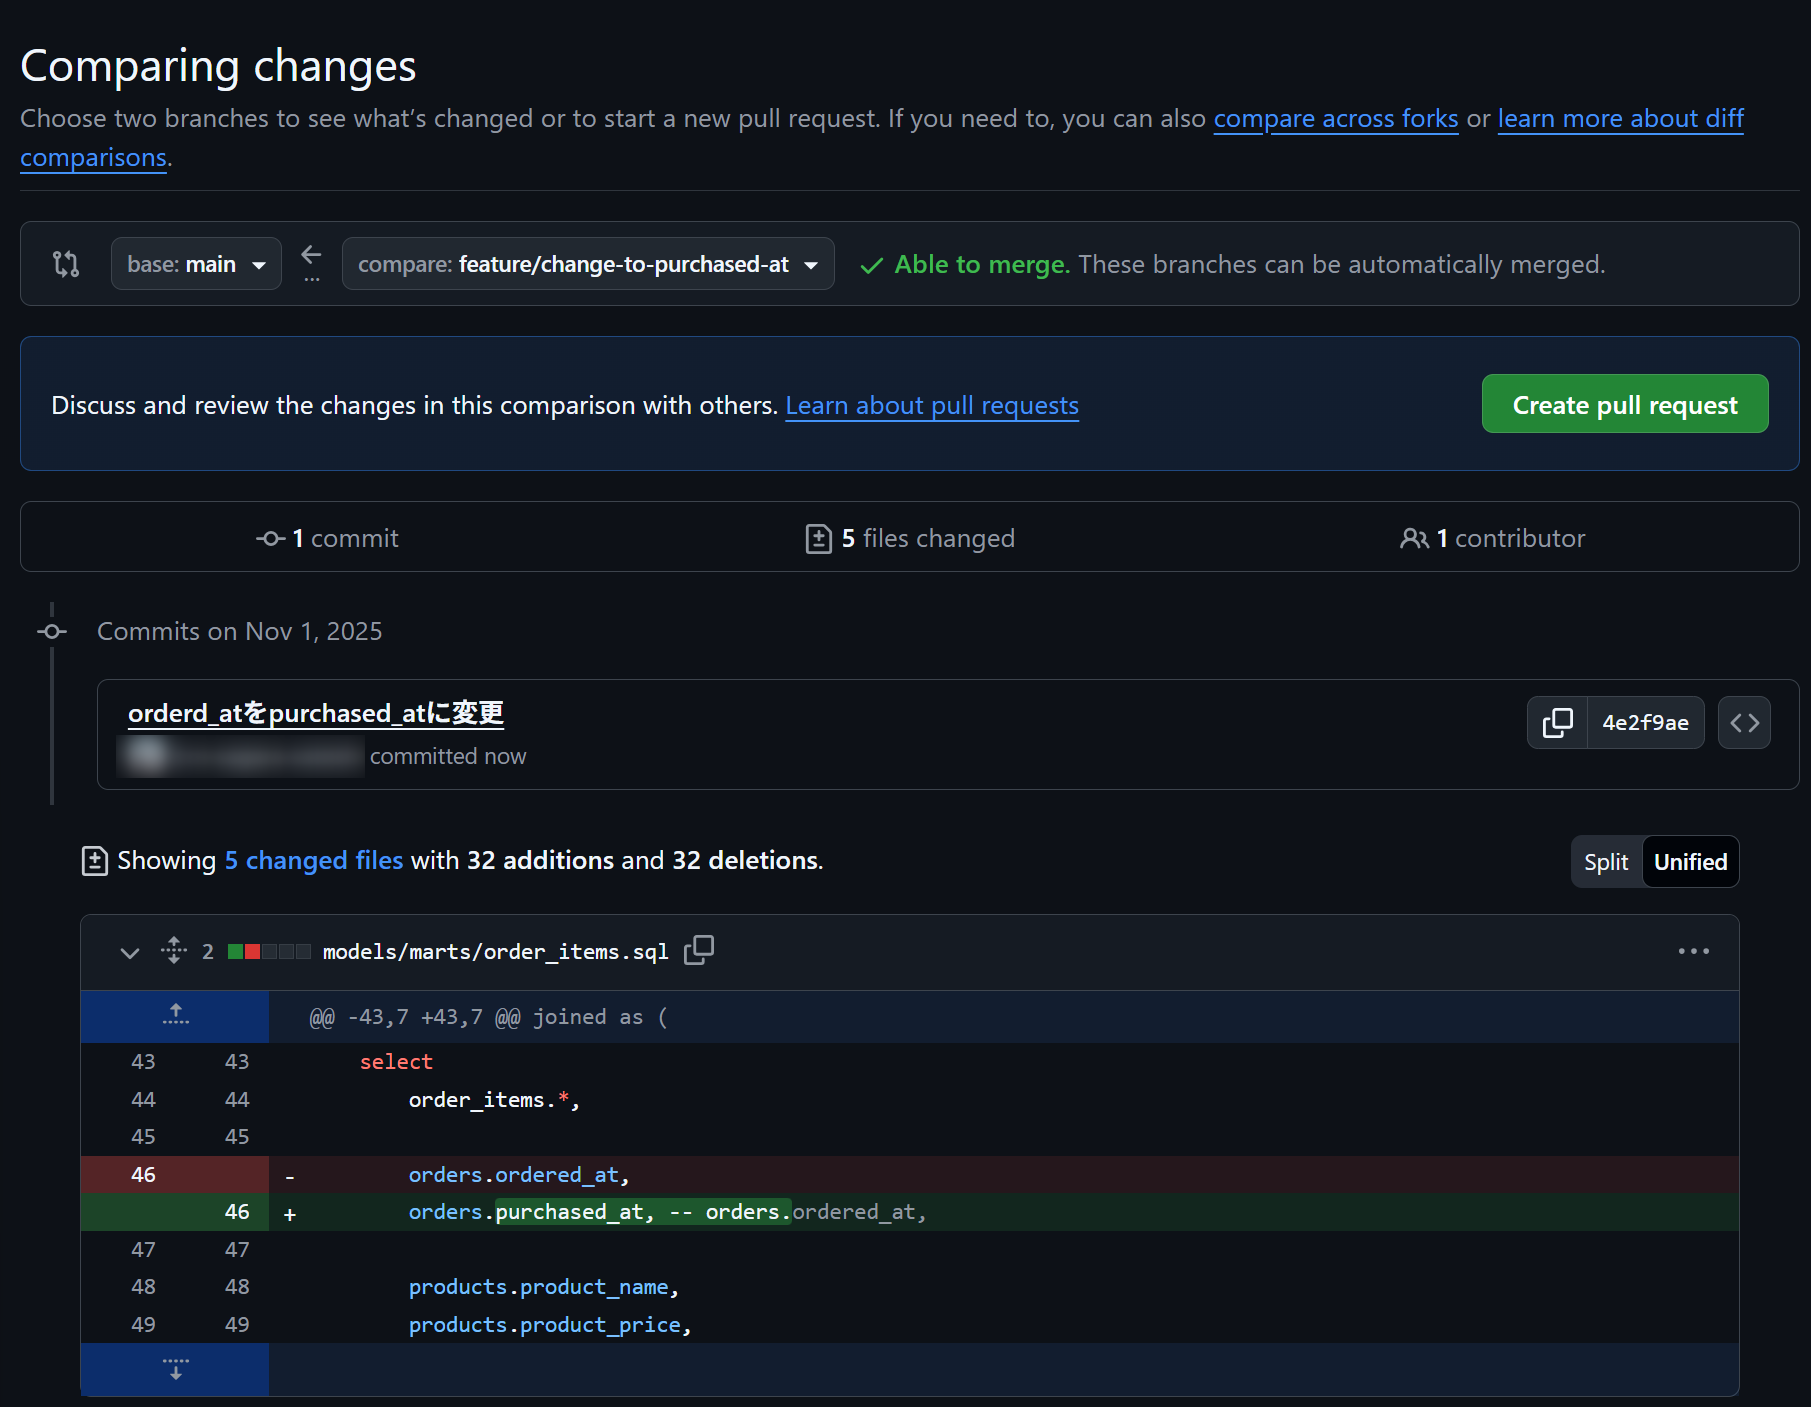
Task: Open Learn about pull requests link
Action: pyautogui.click(x=931, y=406)
